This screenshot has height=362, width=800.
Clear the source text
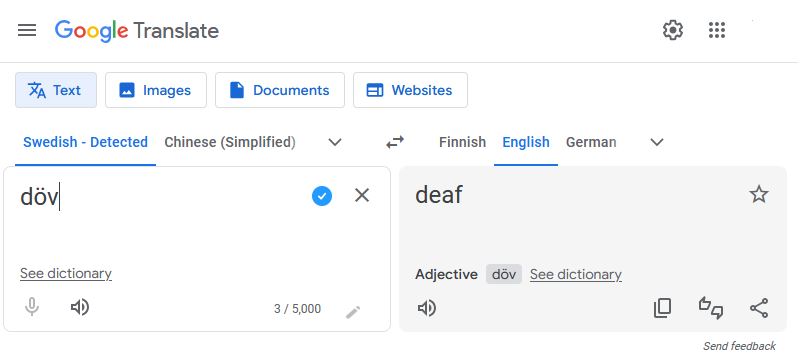pos(362,195)
